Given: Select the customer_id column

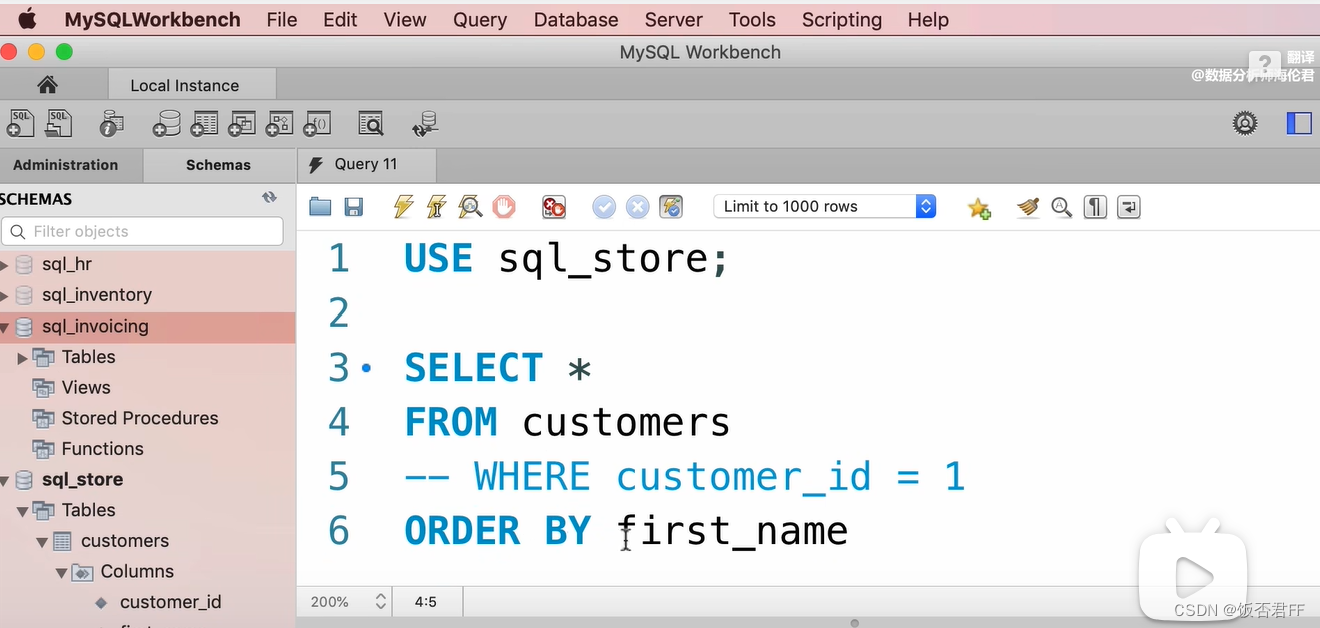Looking at the screenshot, I should [x=170, y=602].
